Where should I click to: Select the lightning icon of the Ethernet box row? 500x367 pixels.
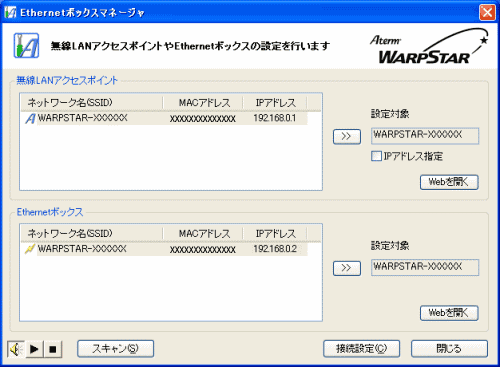(x=30, y=249)
